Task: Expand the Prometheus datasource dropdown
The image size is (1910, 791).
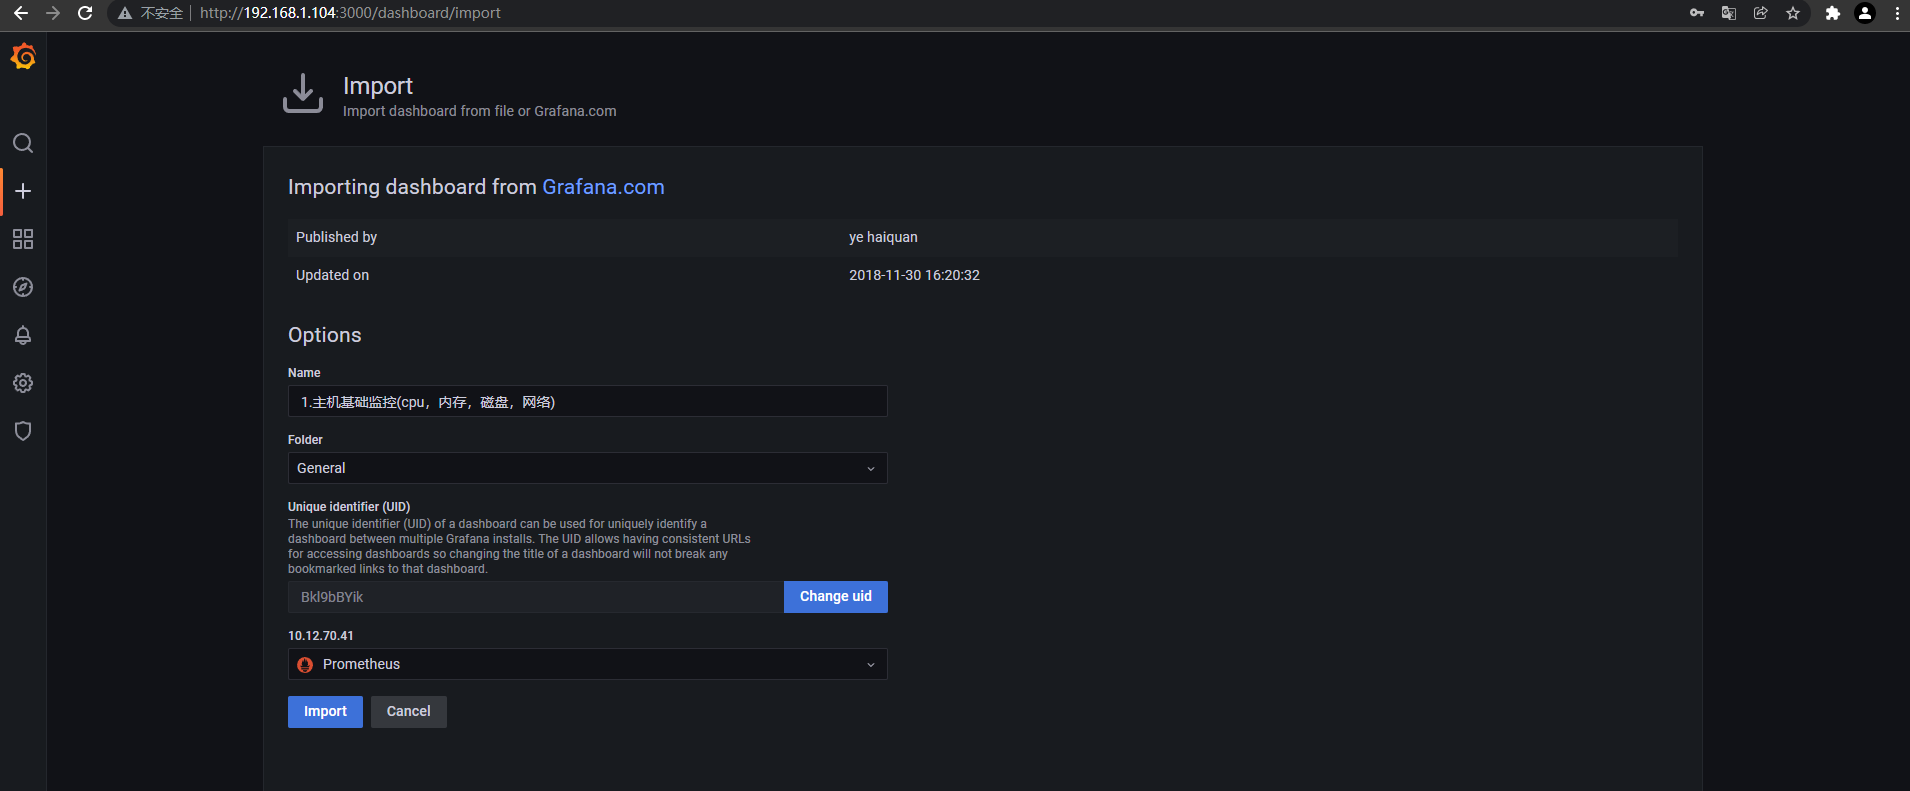Action: pyautogui.click(x=587, y=664)
